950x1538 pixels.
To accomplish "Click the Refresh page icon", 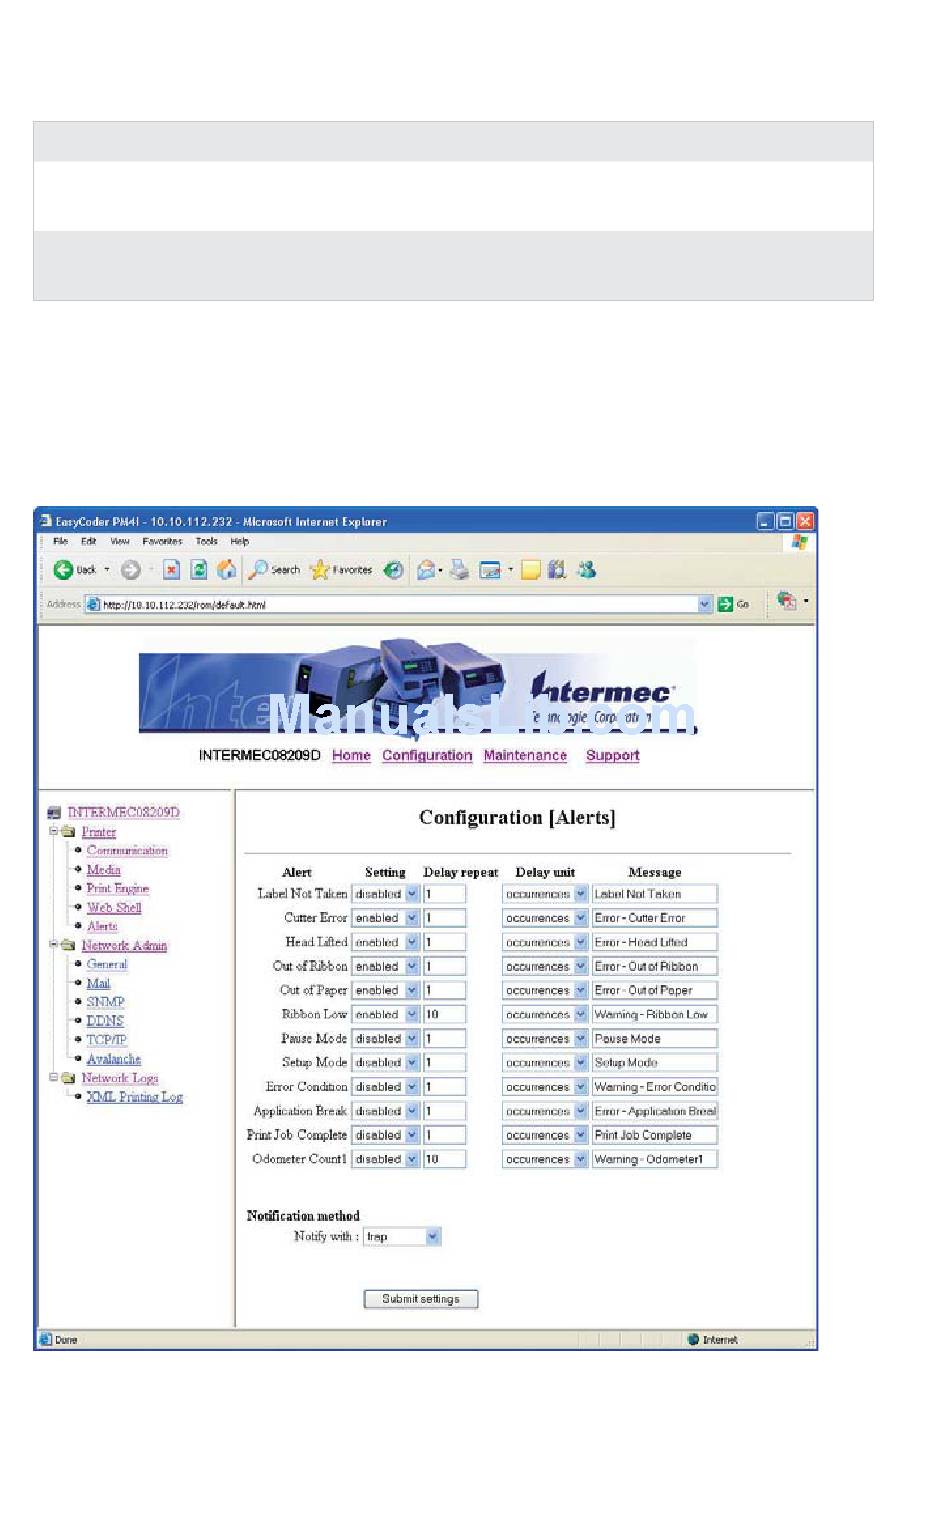I will coord(199,569).
